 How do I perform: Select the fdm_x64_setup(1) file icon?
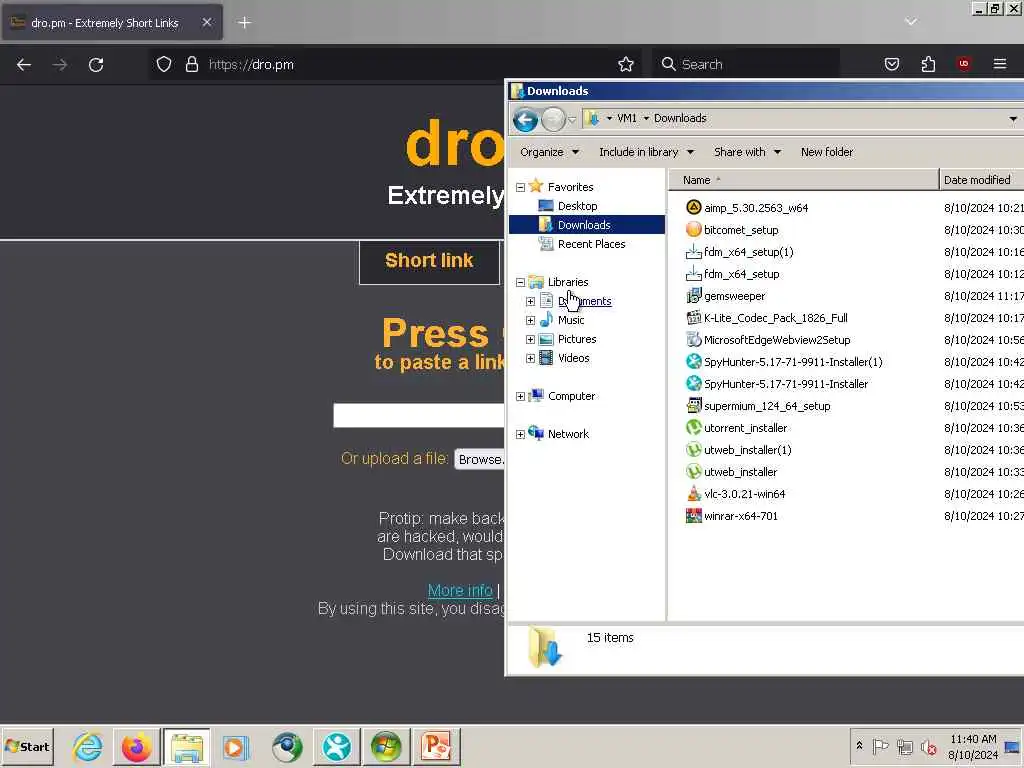(x=694, y=251)
